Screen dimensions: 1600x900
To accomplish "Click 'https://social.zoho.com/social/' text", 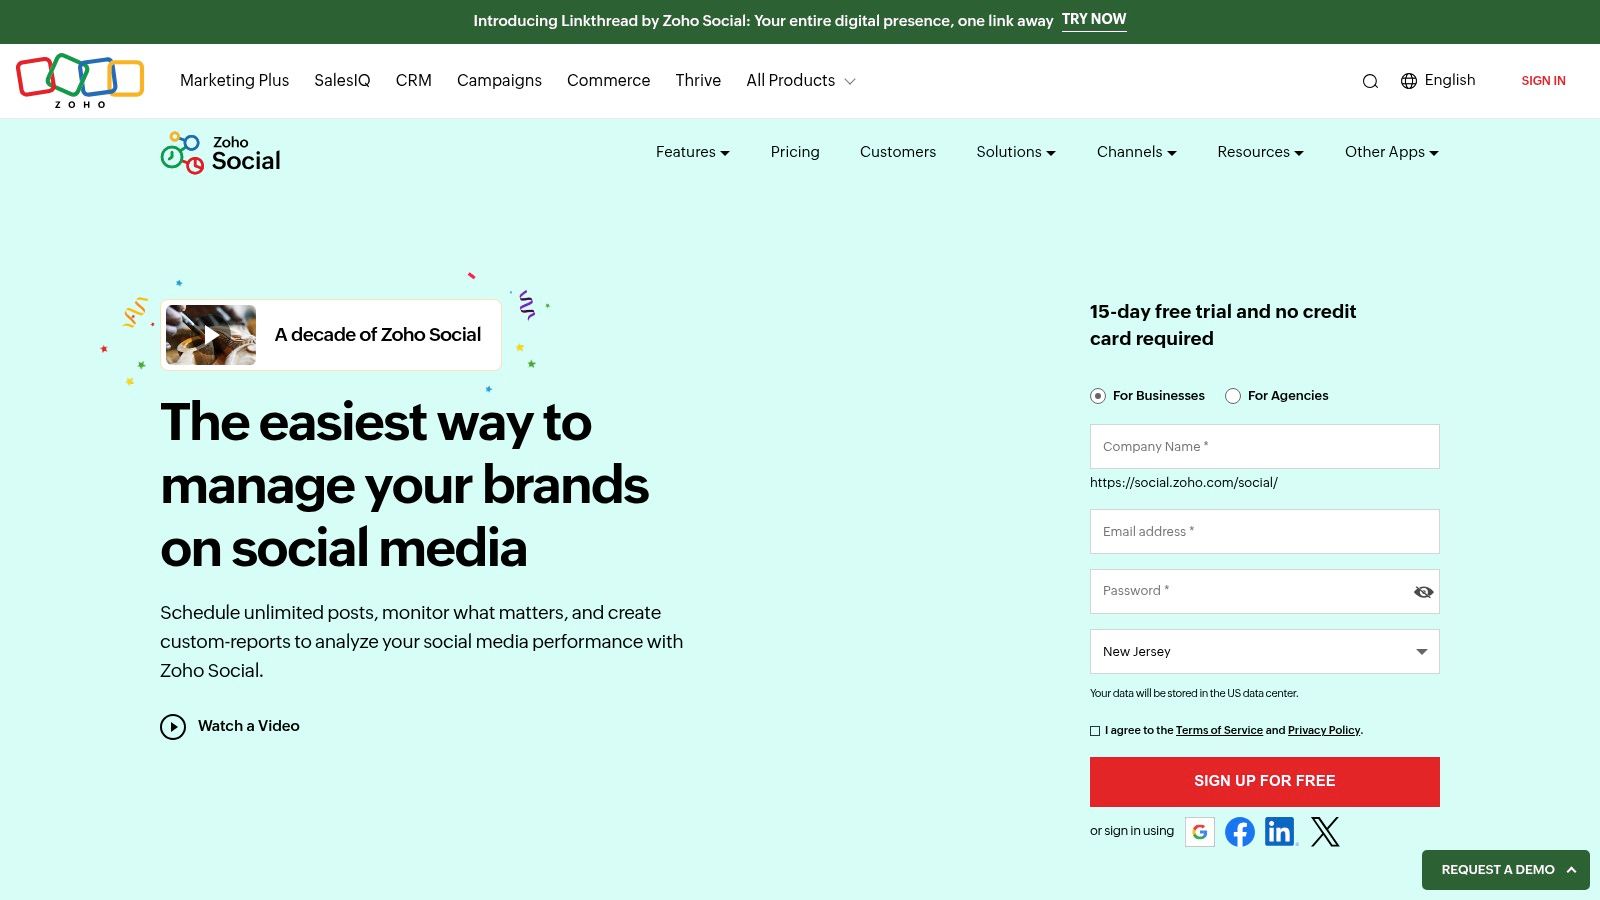I will [1184, 483].
